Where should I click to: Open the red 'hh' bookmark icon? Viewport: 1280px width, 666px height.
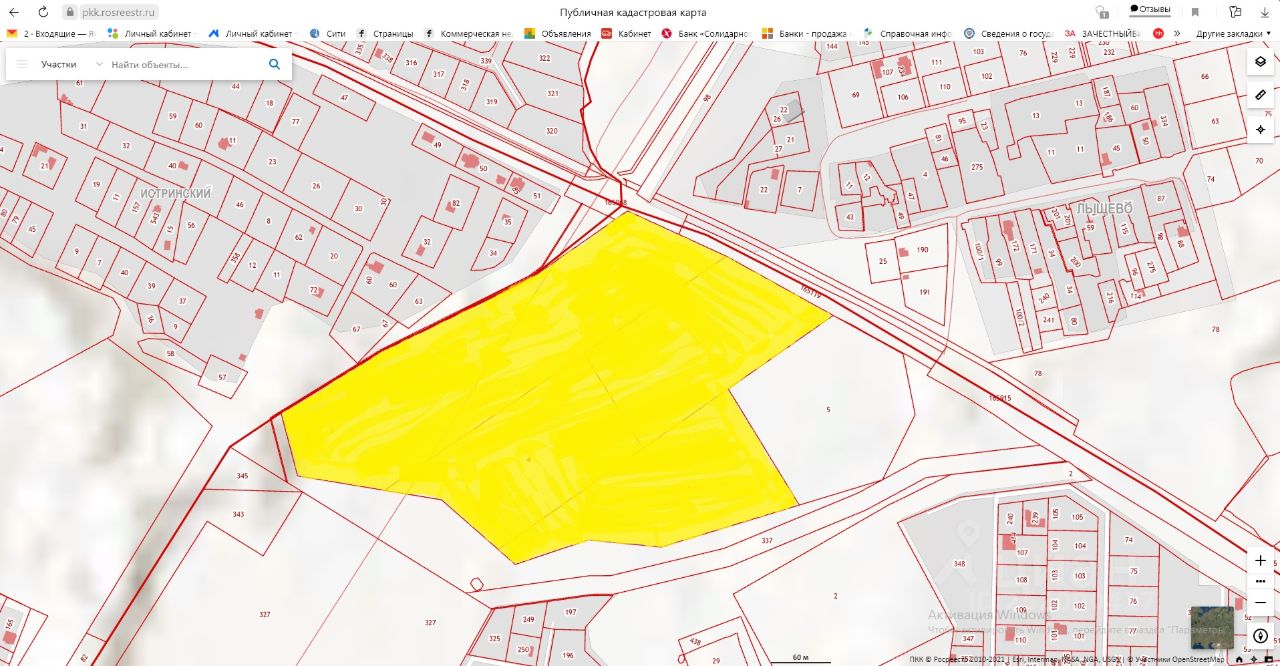(x=1158, y=33)
